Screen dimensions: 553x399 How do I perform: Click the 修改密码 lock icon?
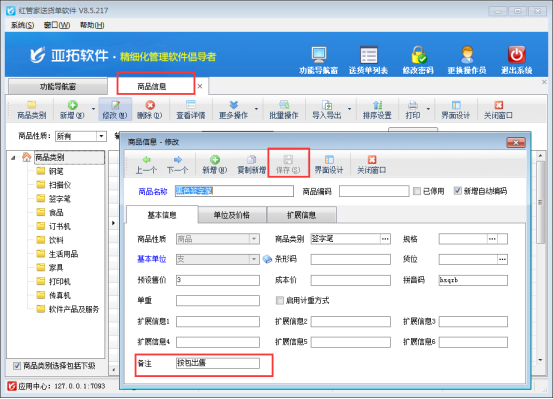click(x=418, y=55)
